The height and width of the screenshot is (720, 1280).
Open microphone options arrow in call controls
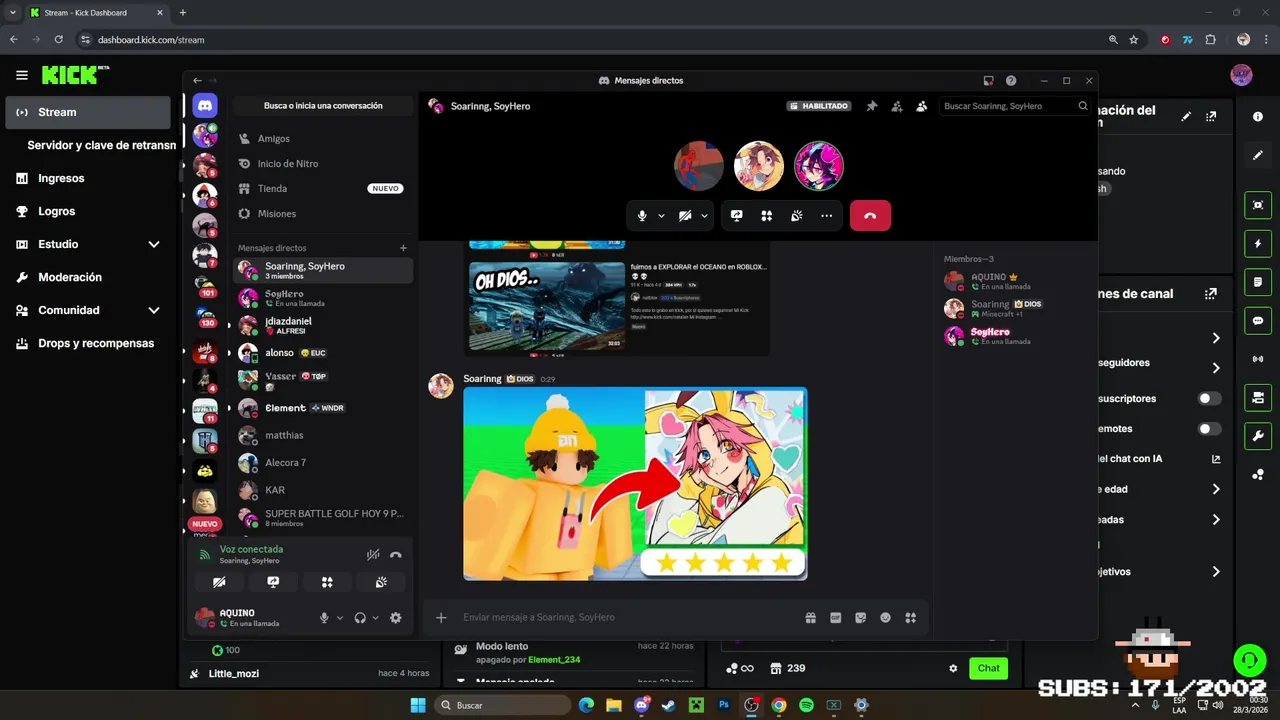click(661, 215)
